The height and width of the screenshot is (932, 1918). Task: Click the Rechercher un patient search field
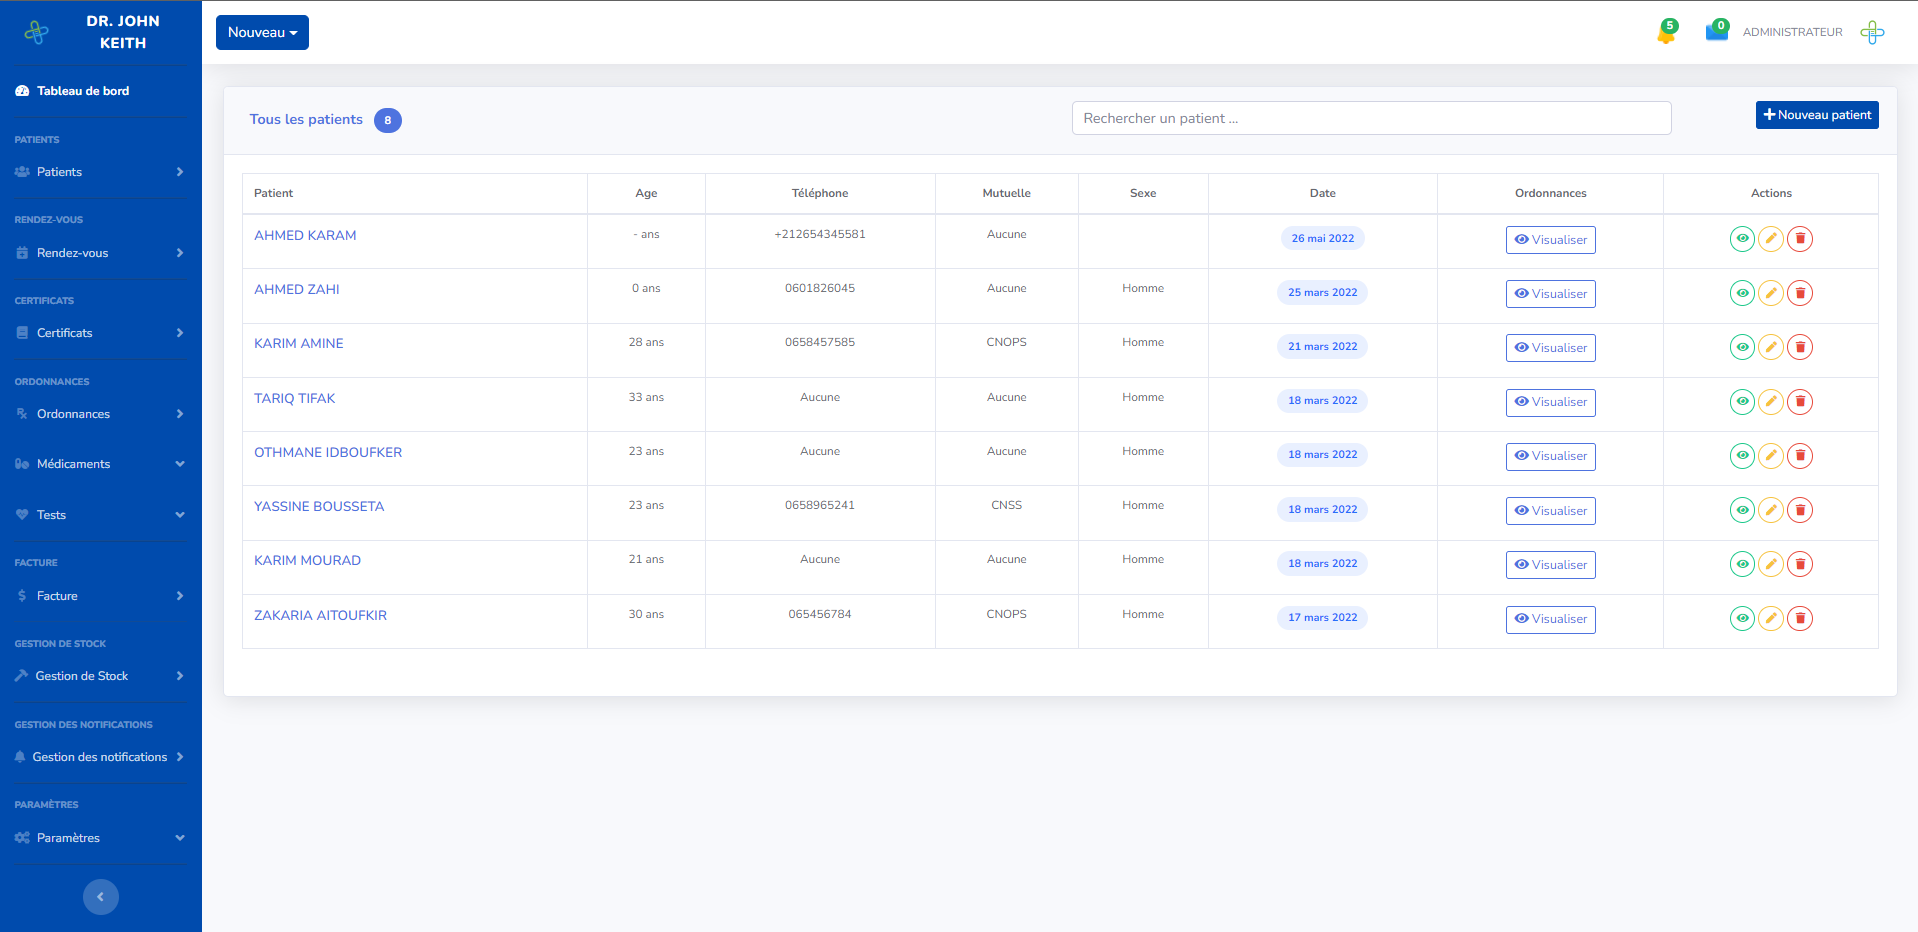1370,118
